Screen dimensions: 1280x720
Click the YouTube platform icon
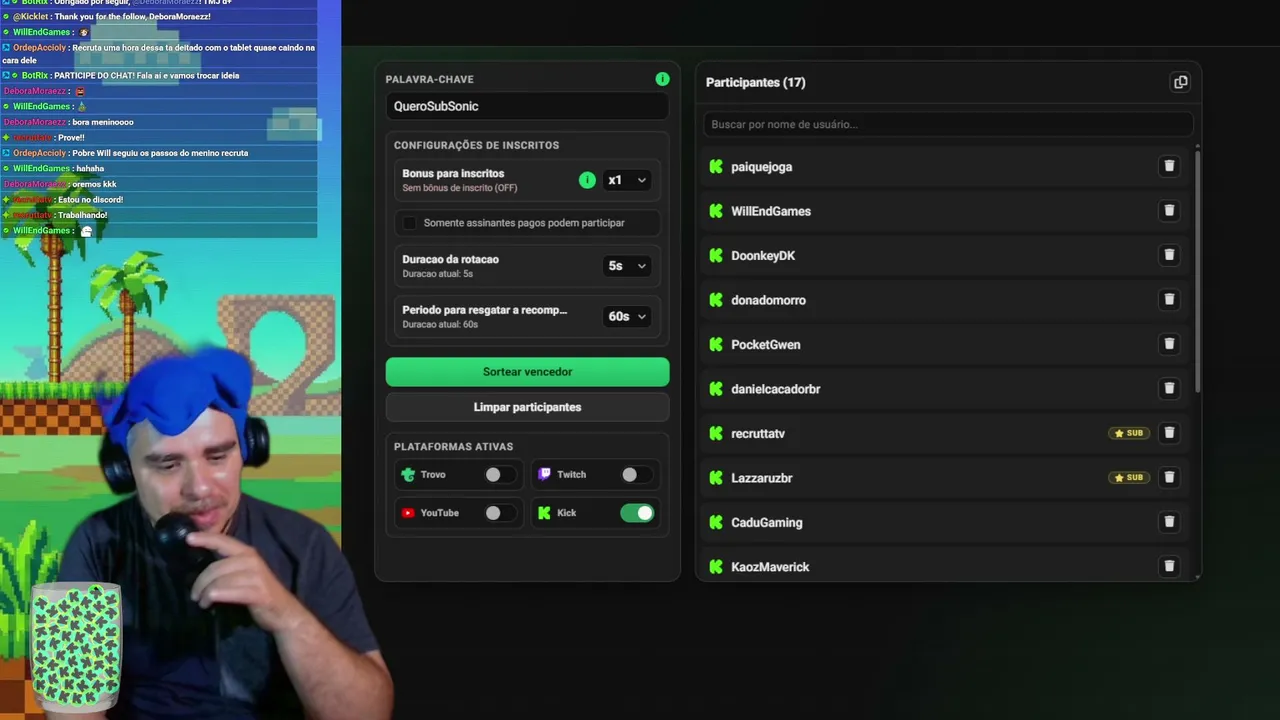coord(408,513)
